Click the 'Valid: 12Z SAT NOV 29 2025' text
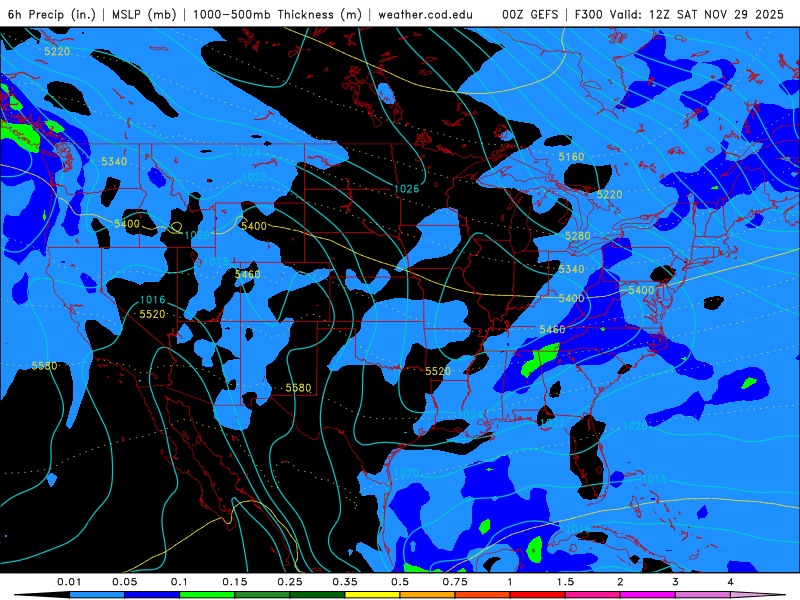This screenshot has height=600, width=800. click(698, 14)
